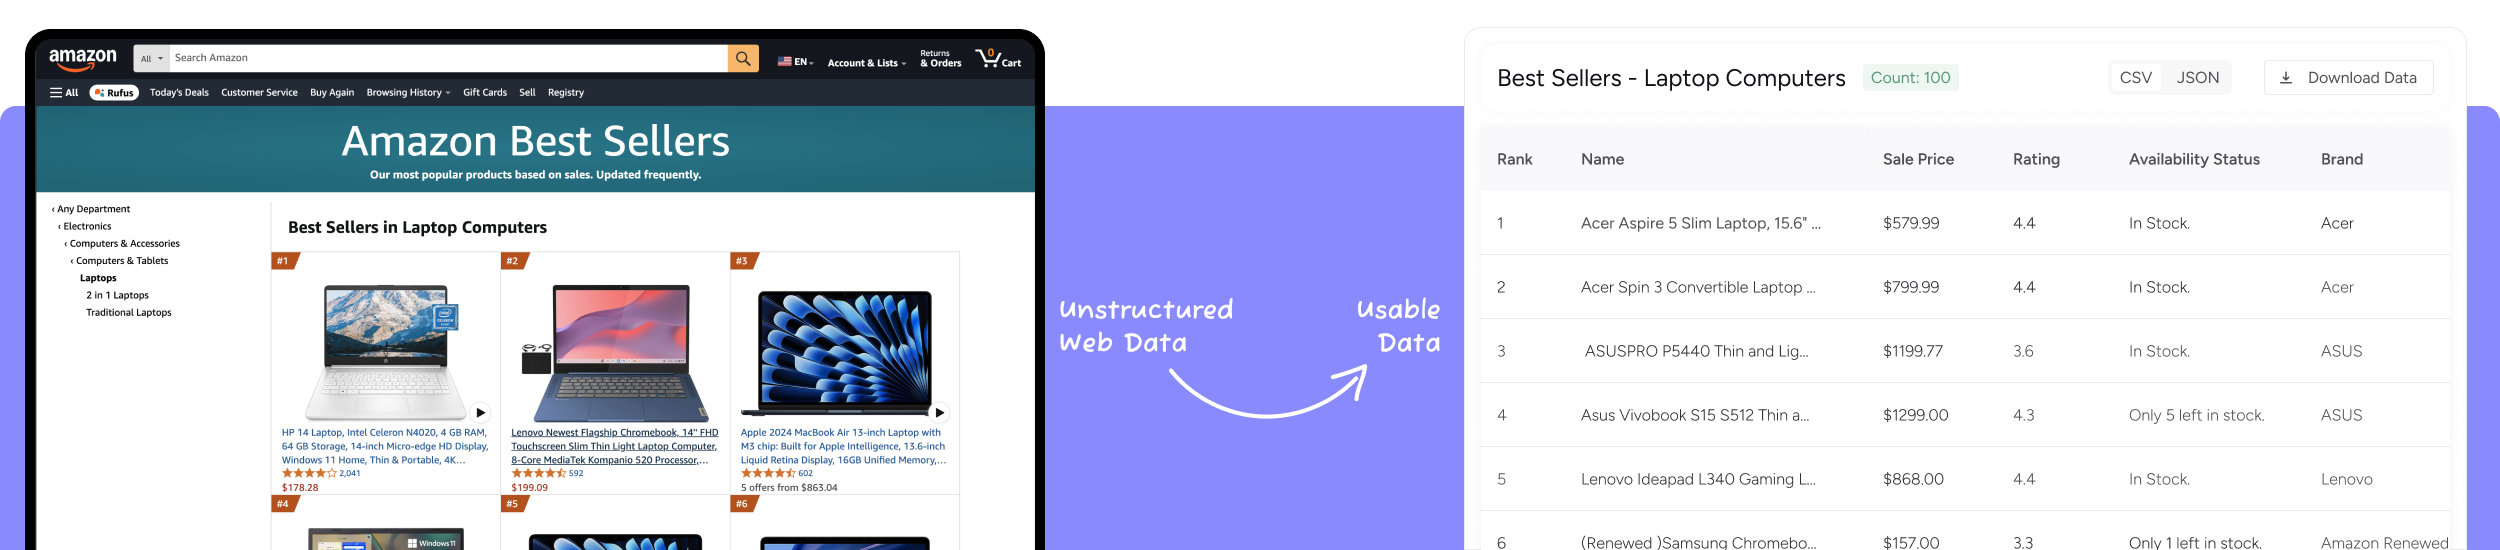Select 2 in 1 Laptops category
This screenshot has height=550, width=2500.
click(x=117, y=296)
